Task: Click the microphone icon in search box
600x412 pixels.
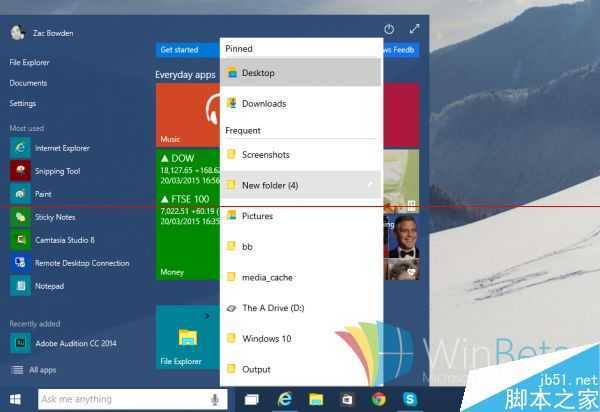Action: click(x=215, y=399)
